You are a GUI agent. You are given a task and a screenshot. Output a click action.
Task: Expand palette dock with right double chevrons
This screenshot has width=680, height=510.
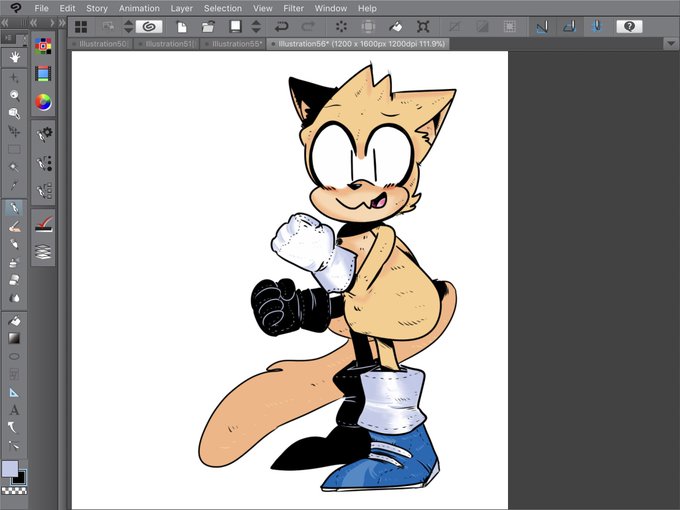click(62, 23)
